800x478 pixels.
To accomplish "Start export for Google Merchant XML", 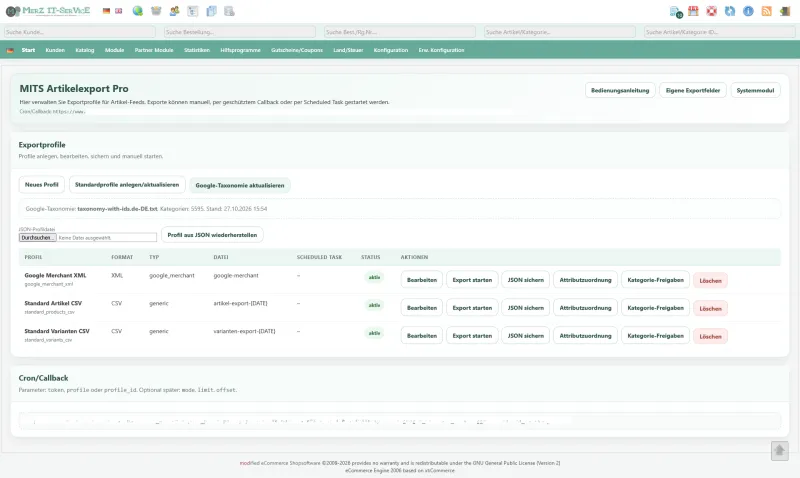I will click(x=472, y=280).
